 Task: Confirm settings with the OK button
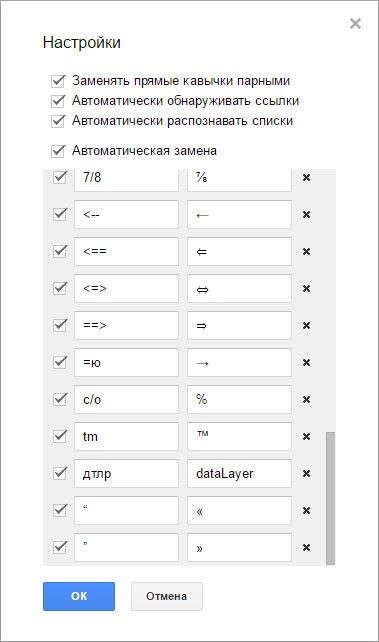point(79,596)
